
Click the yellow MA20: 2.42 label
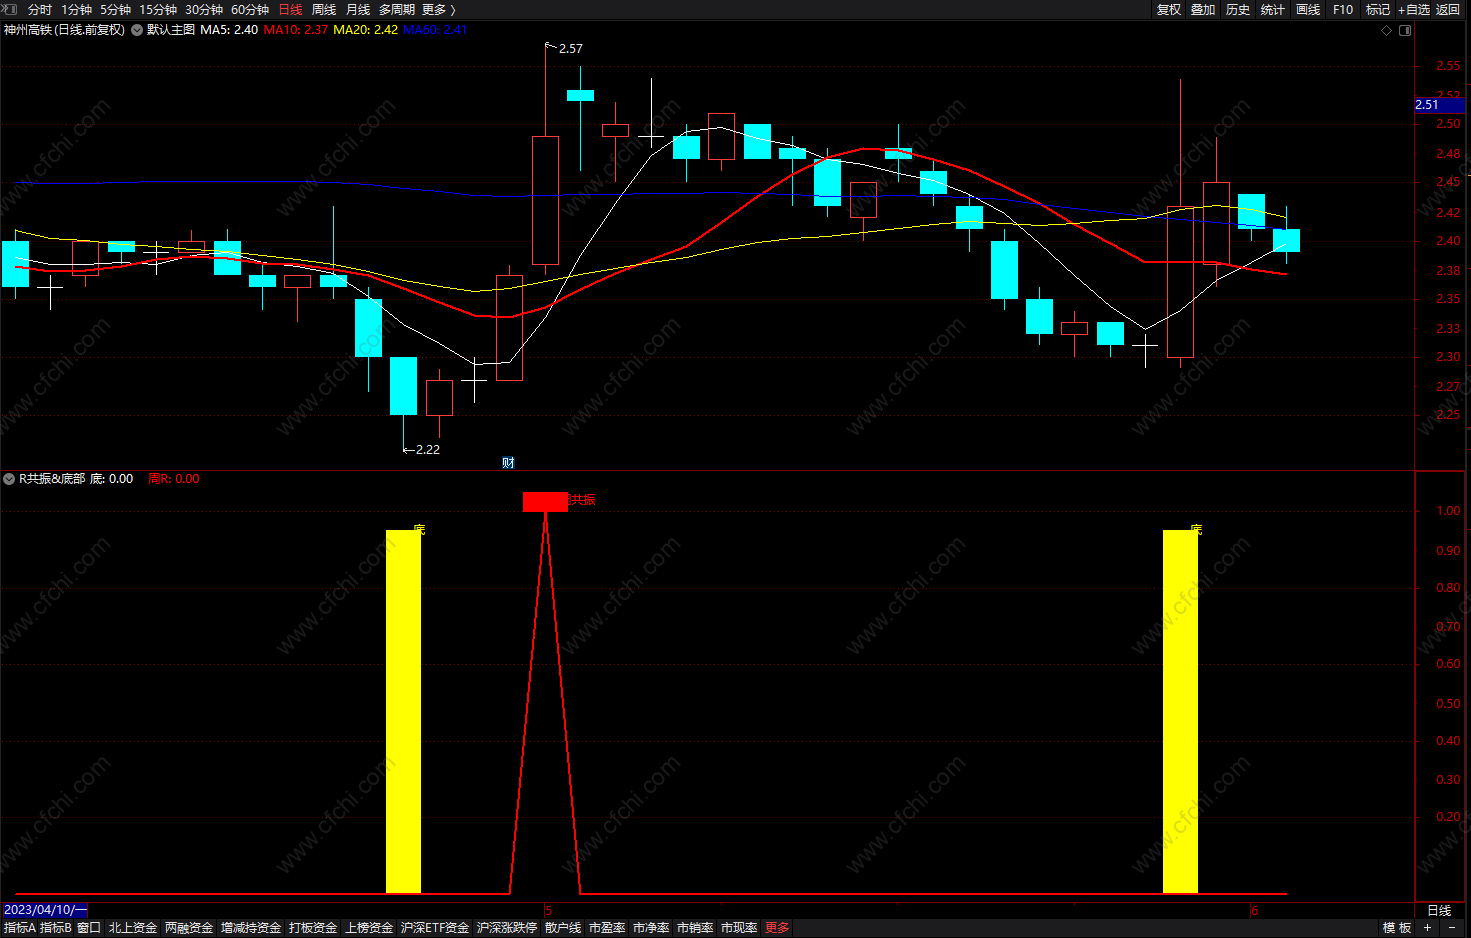[x=366, y=30]
